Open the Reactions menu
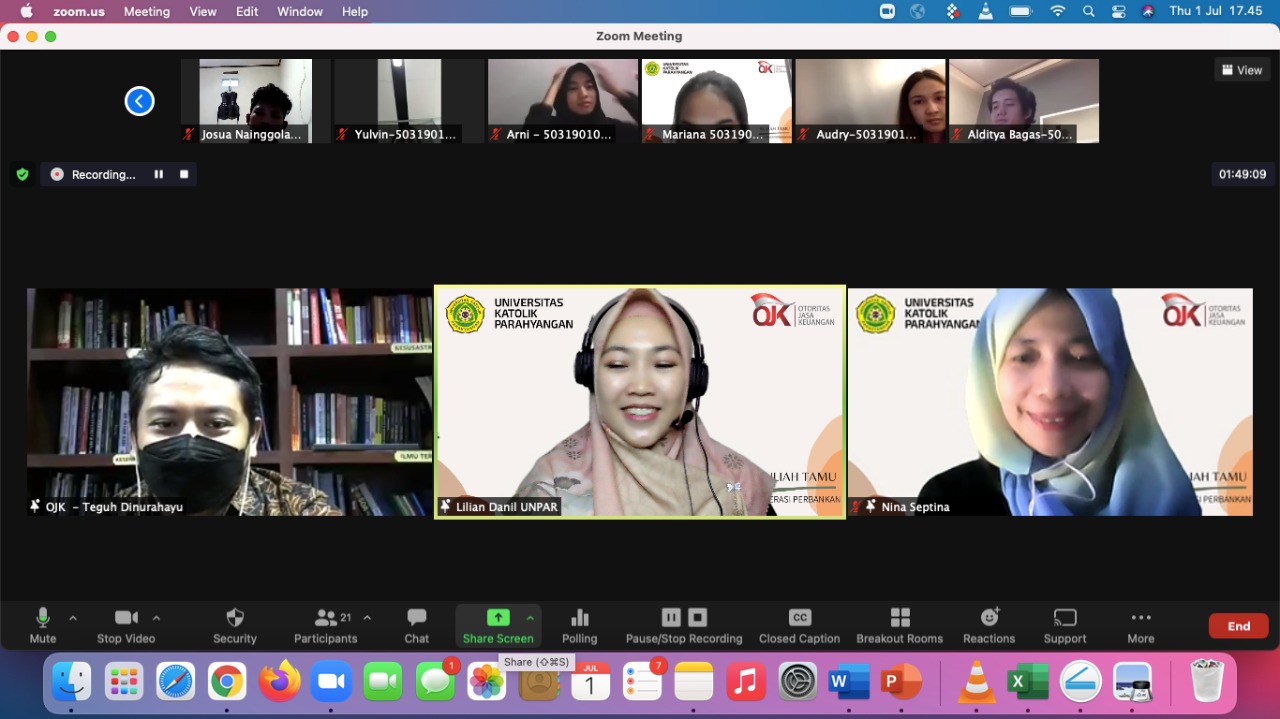The image size is (1280, 719). click(989, 625)
